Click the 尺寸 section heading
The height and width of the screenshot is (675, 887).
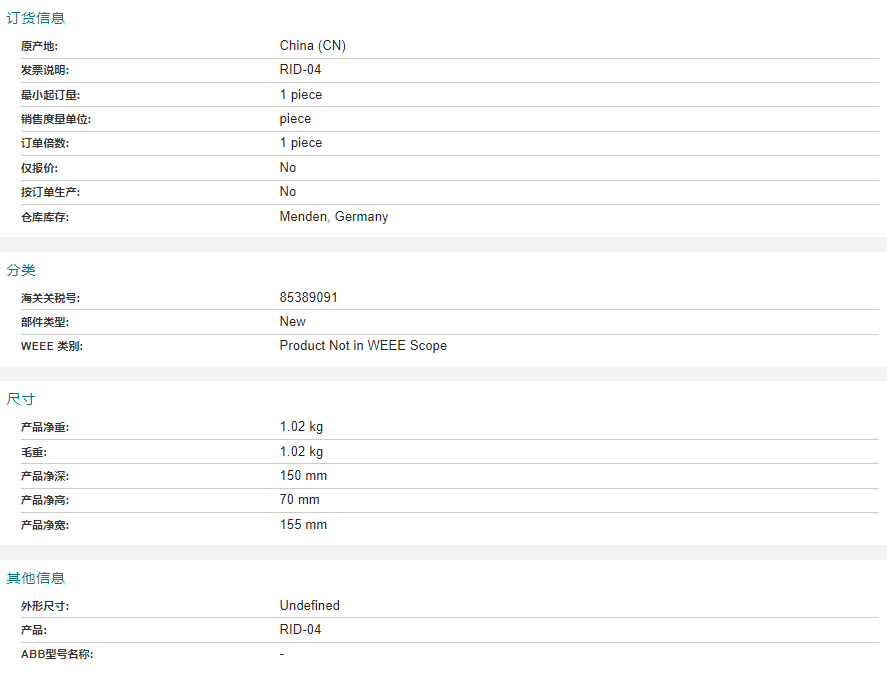tap(21, 399)
